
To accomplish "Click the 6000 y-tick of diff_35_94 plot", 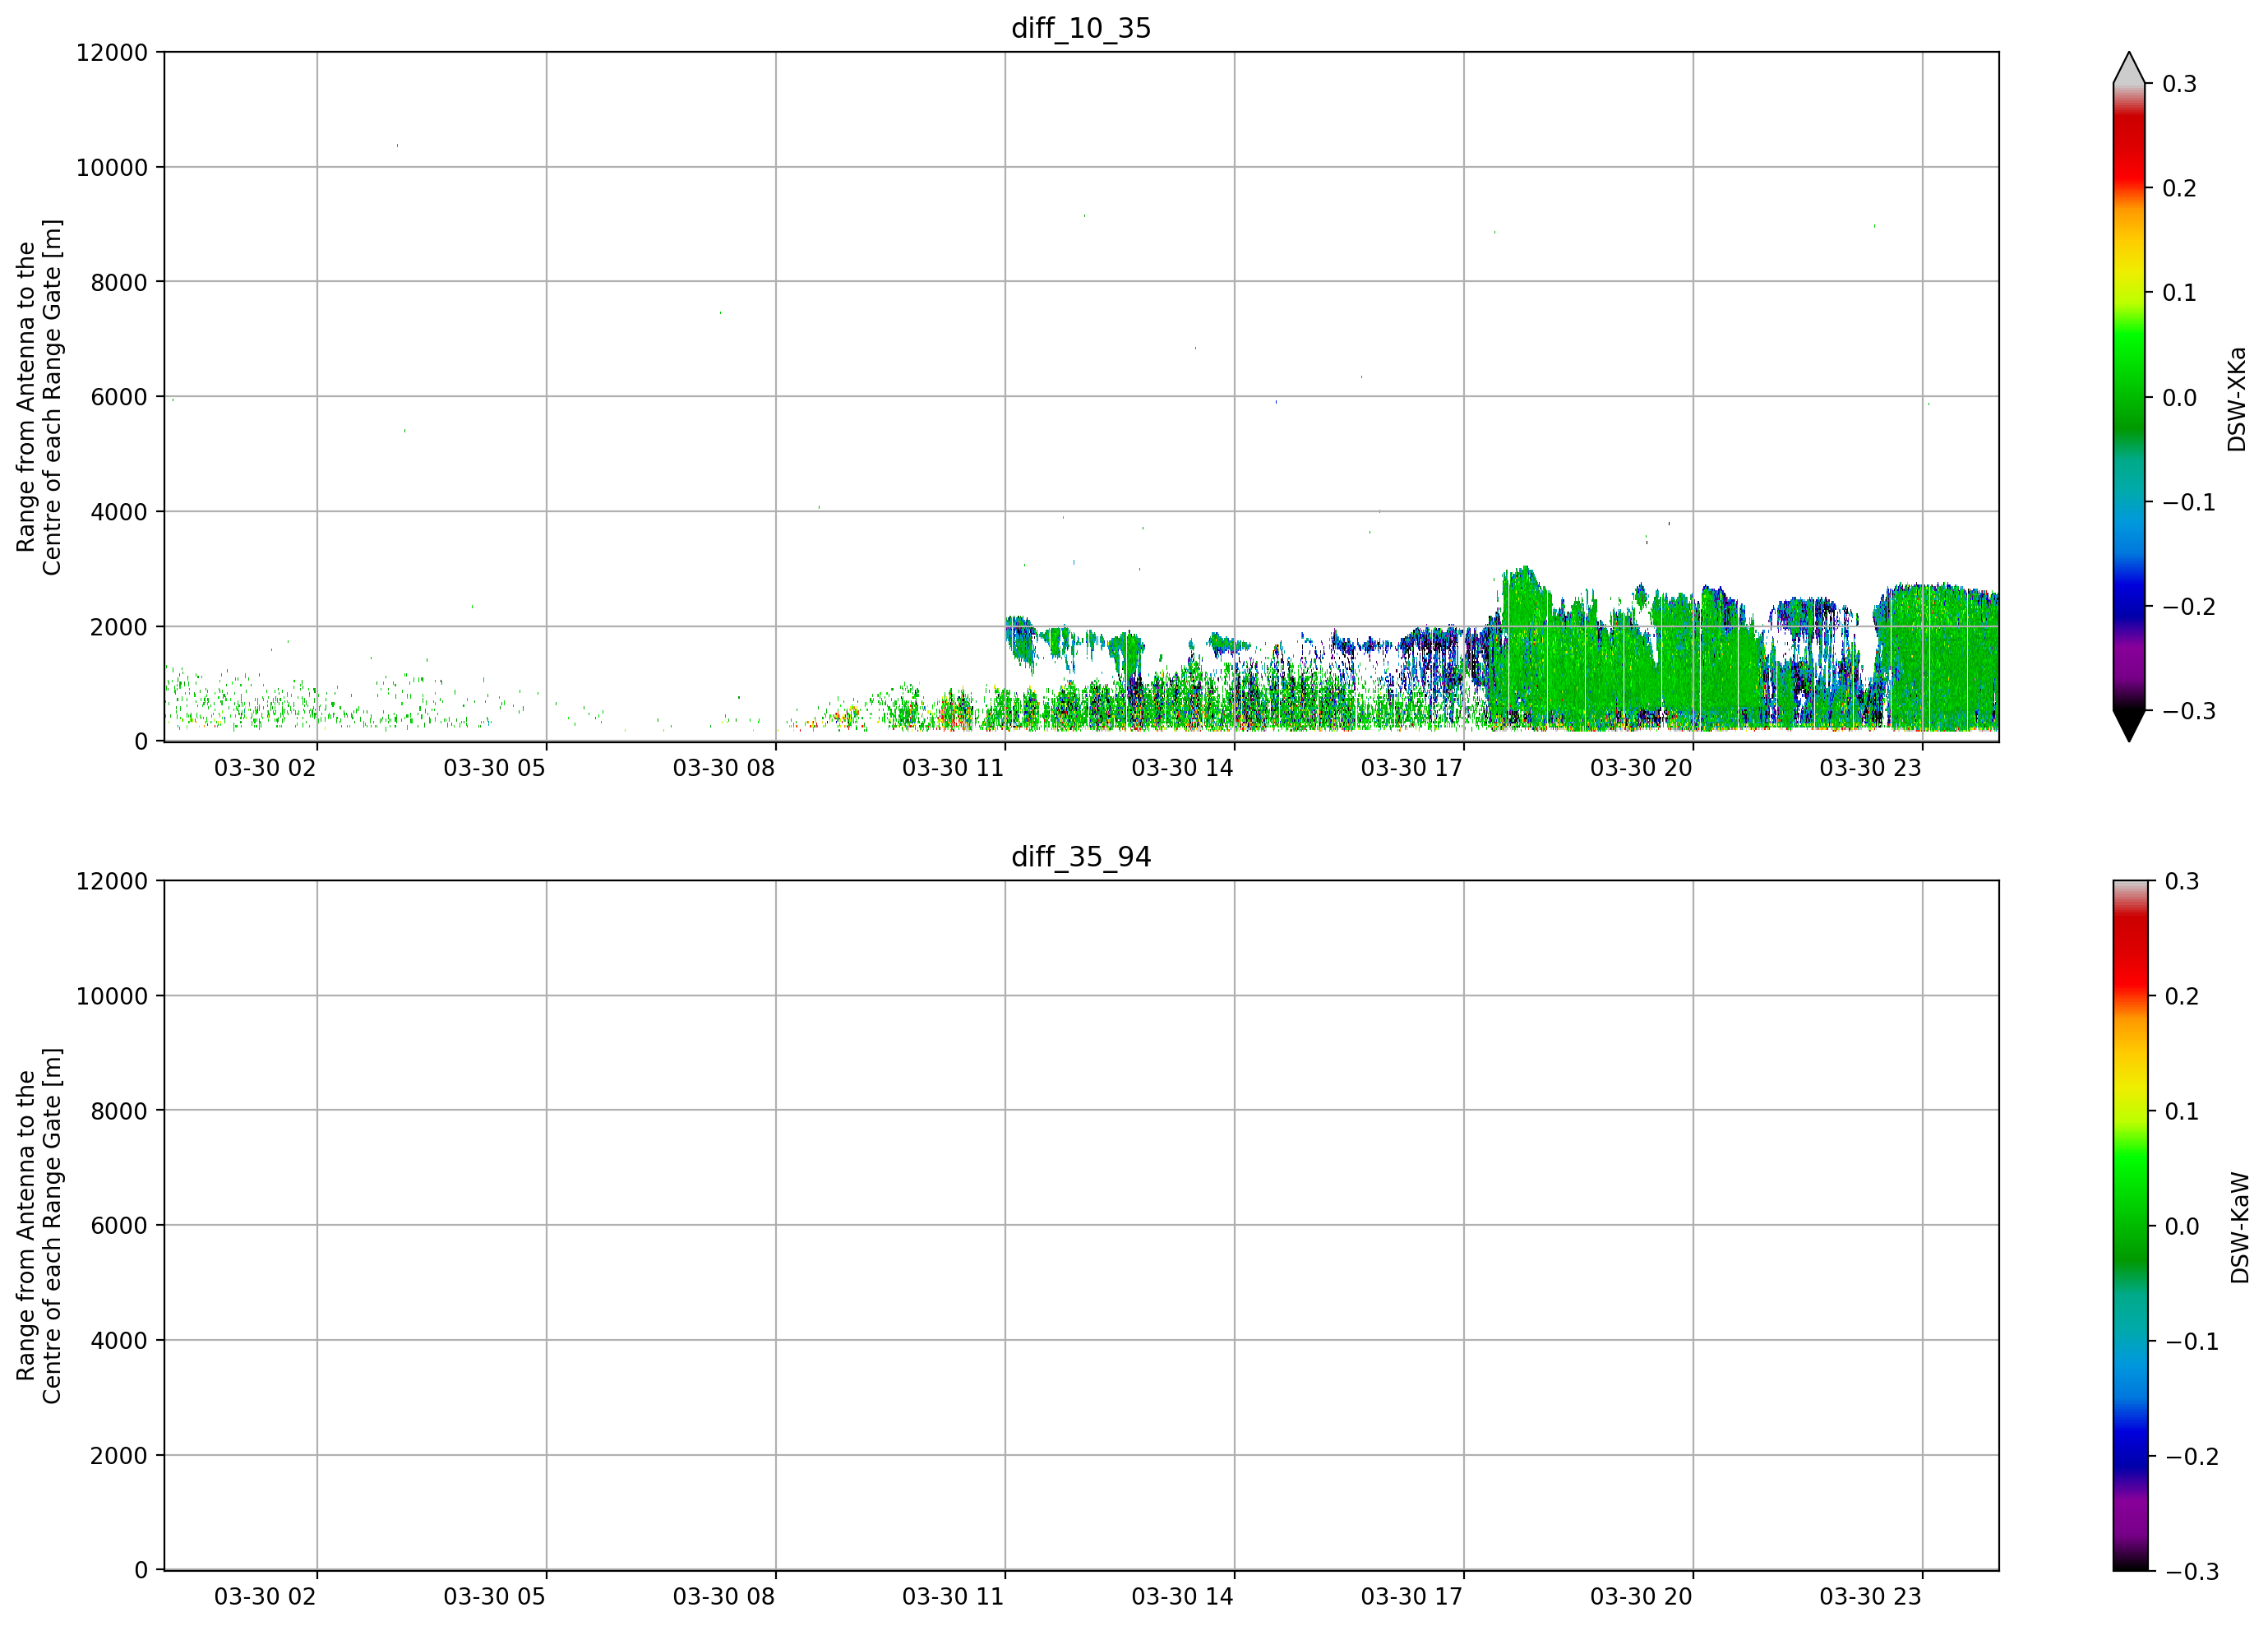I will (x=119, y=1226).
